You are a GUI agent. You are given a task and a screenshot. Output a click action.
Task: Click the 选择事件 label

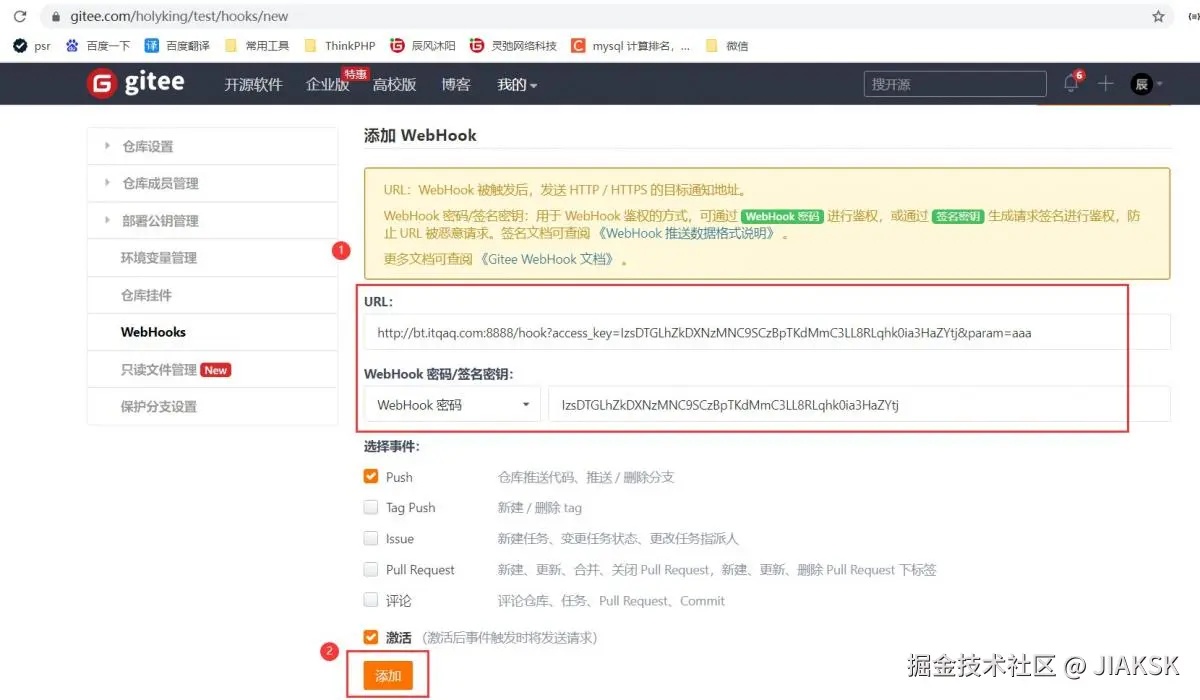[x=392, y=446]
